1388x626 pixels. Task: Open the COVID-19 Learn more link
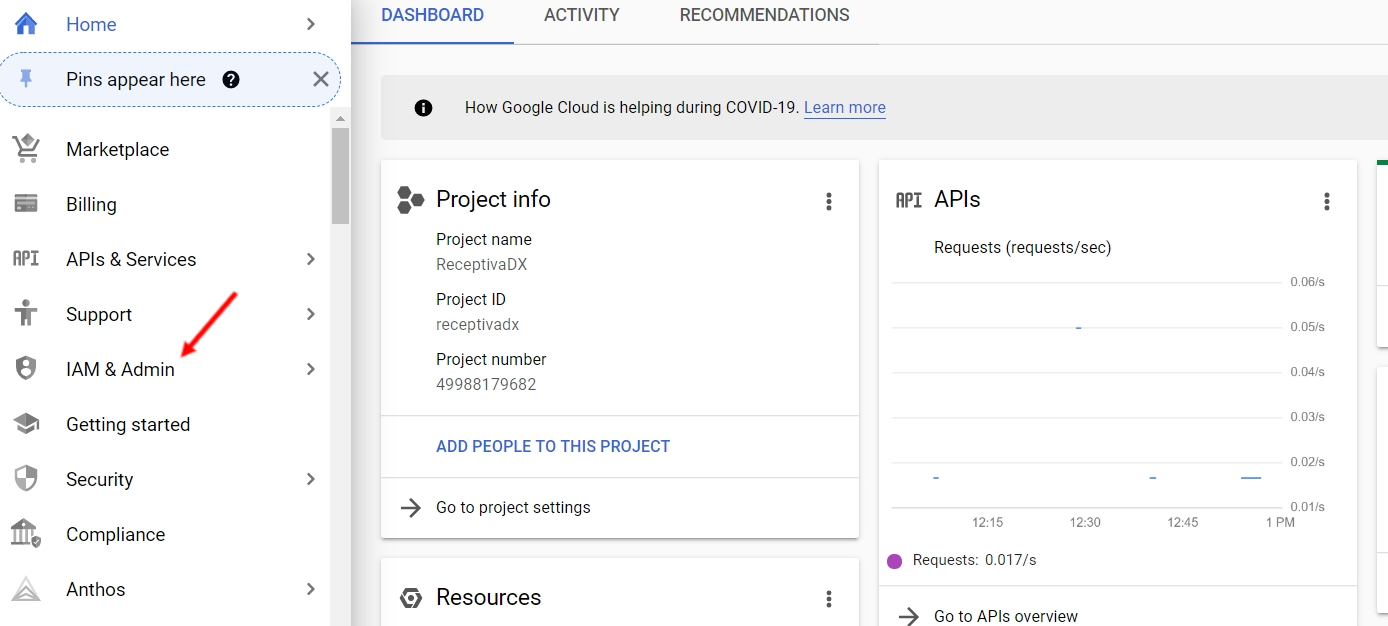pyautogui.click(x=844, y=108)
